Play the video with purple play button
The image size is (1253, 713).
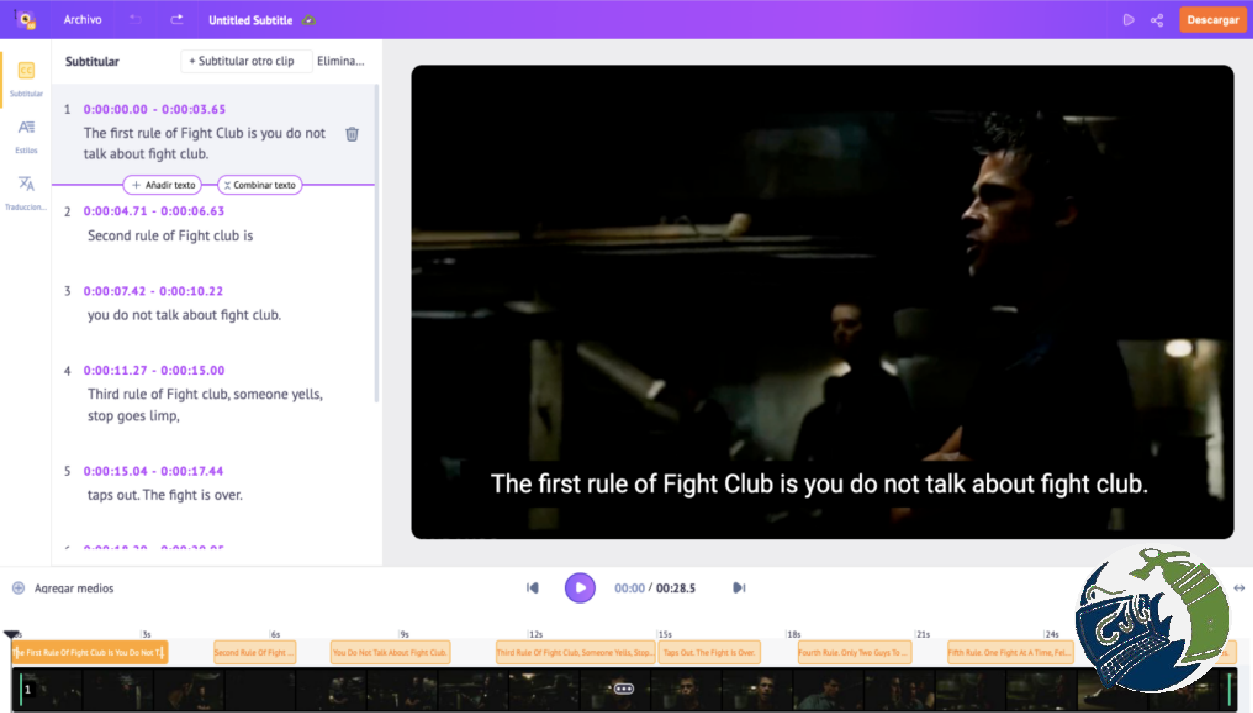tap(580, 588)
